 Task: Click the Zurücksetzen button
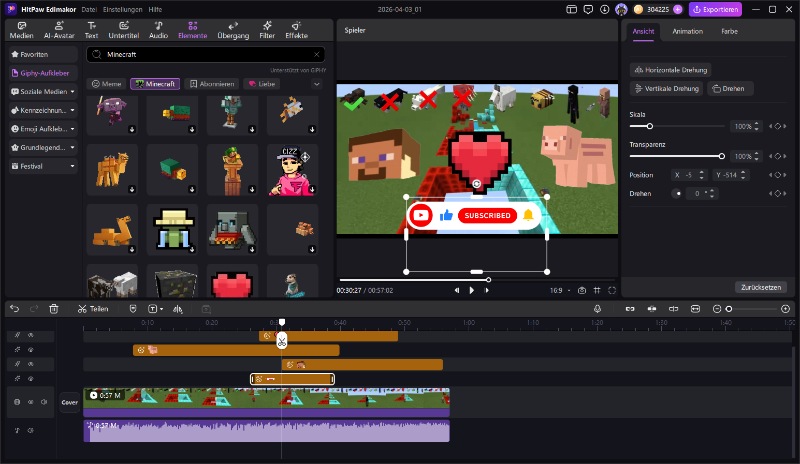pyautogui.click(x=761, y=287)
